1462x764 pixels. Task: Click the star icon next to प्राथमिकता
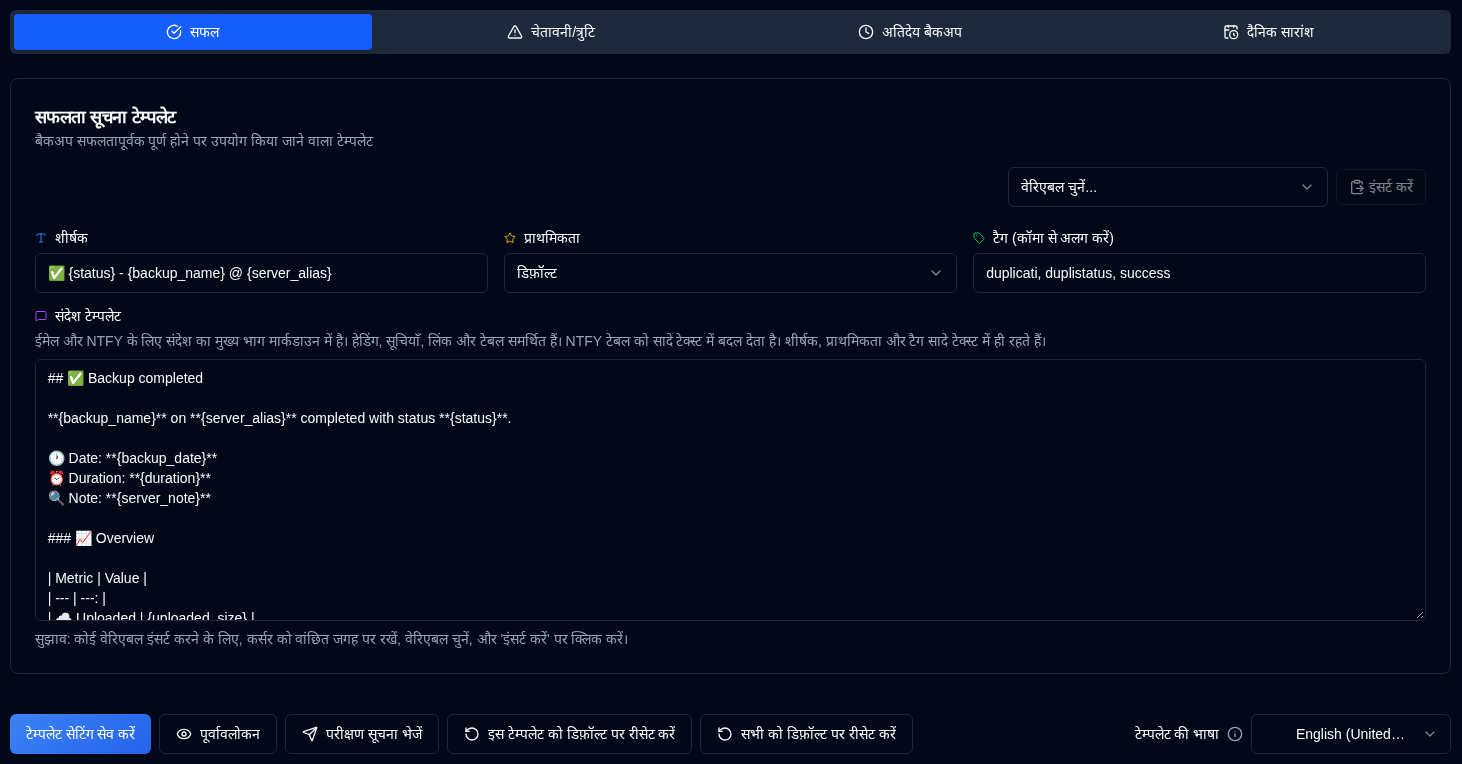510,238
